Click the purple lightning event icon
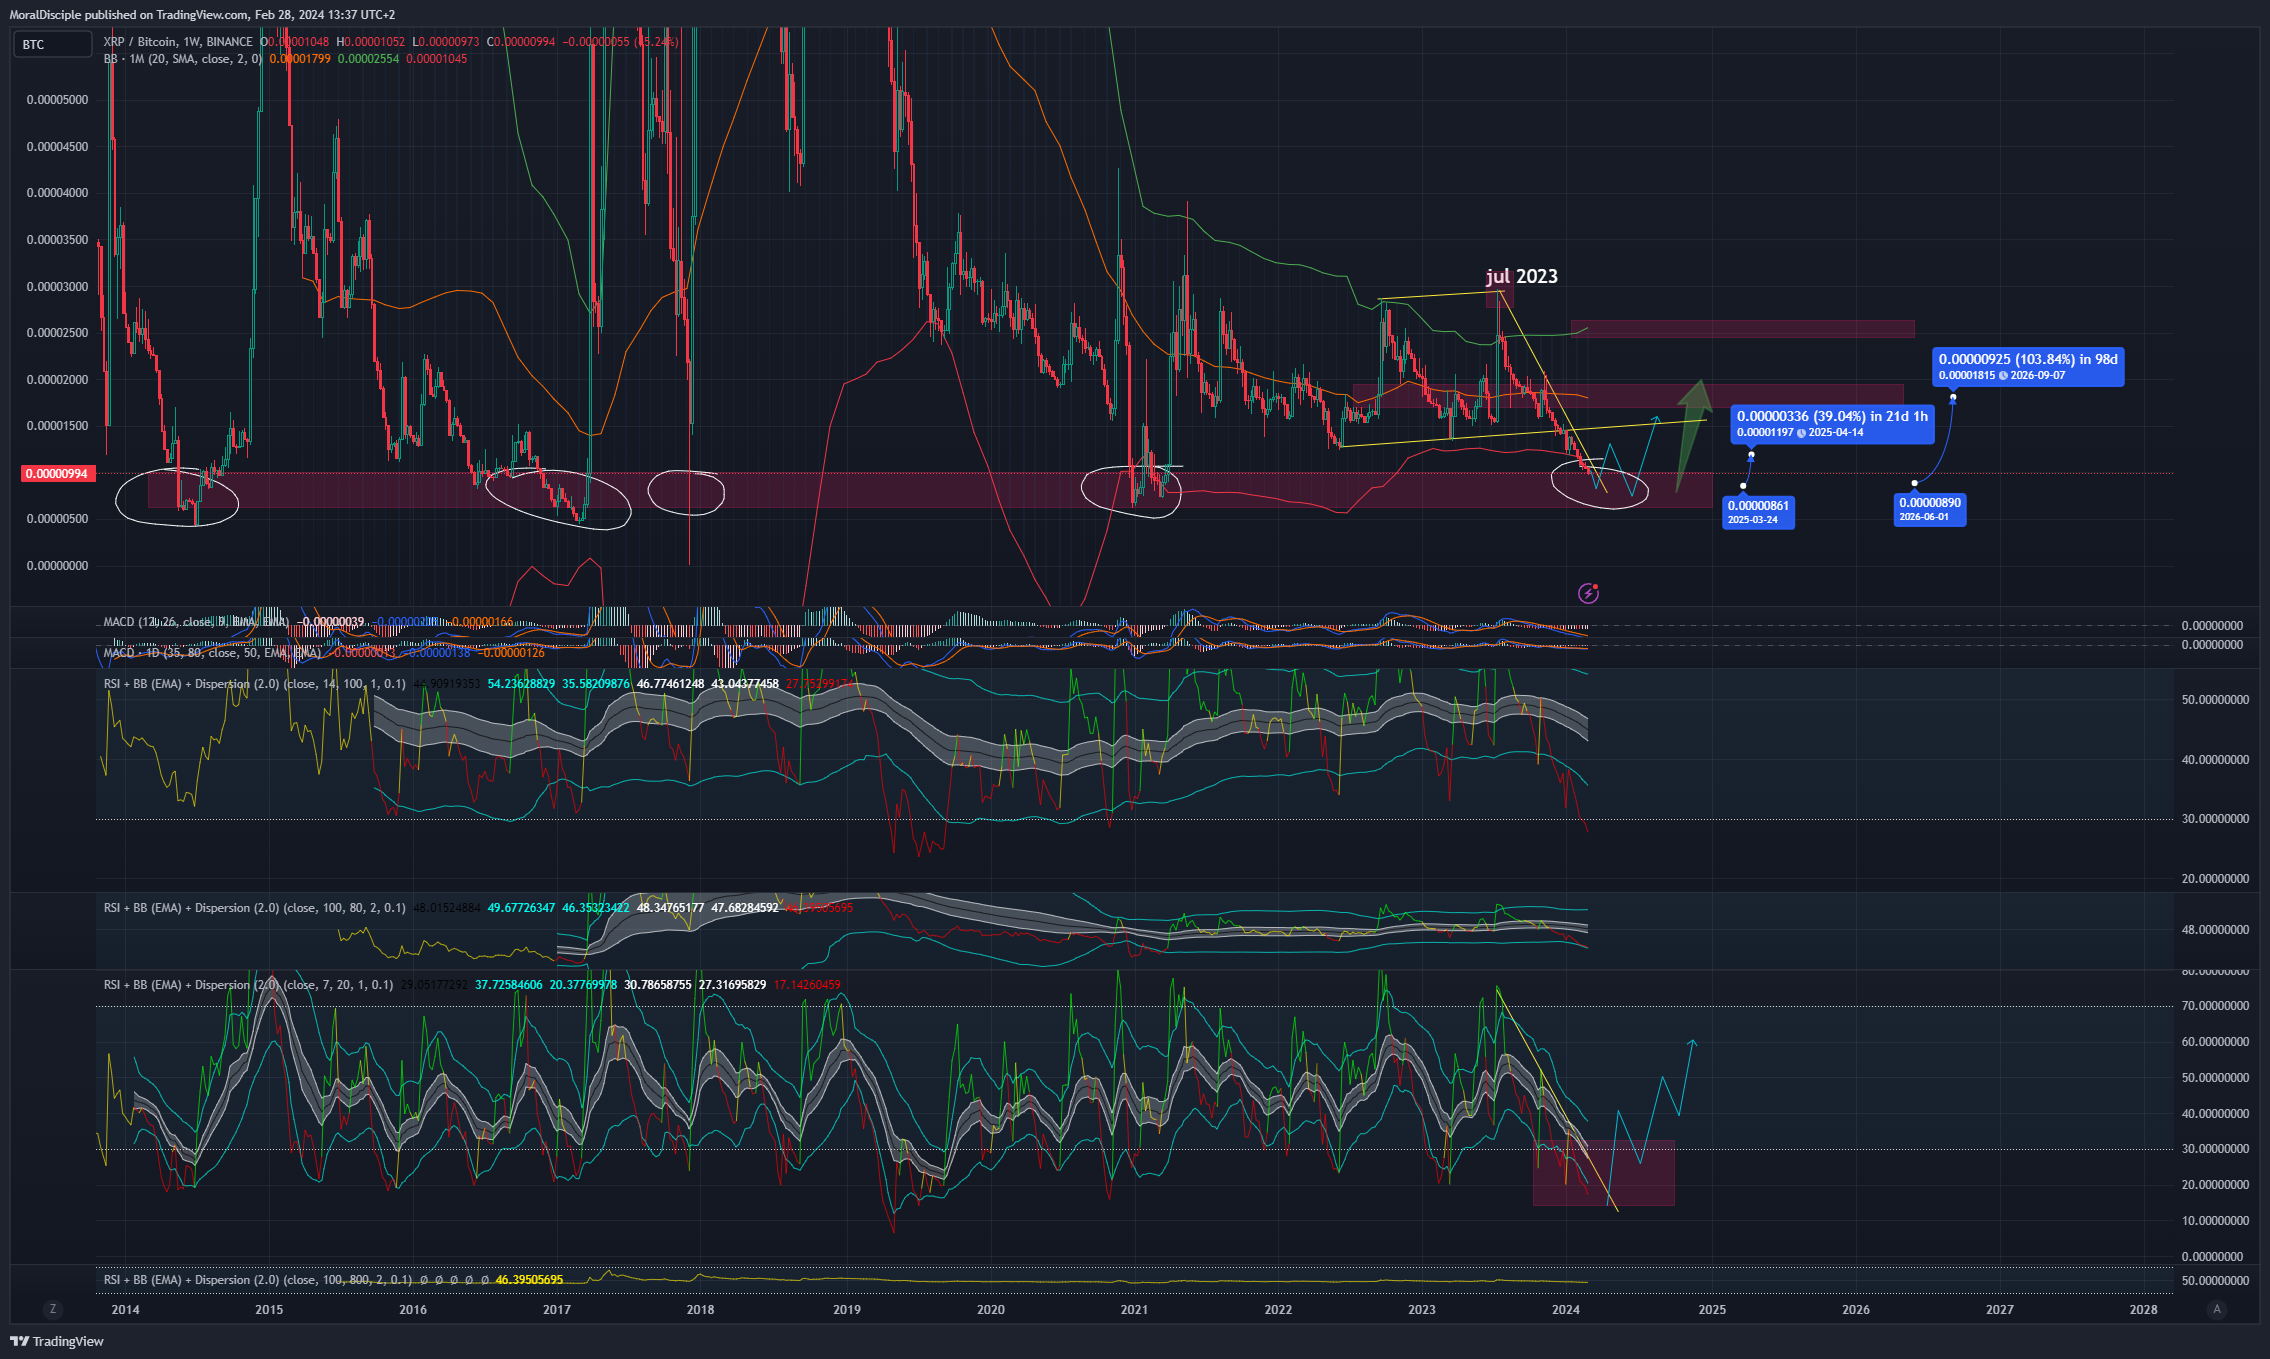The image size is (2270, 1359). [x=1588, y=594]
